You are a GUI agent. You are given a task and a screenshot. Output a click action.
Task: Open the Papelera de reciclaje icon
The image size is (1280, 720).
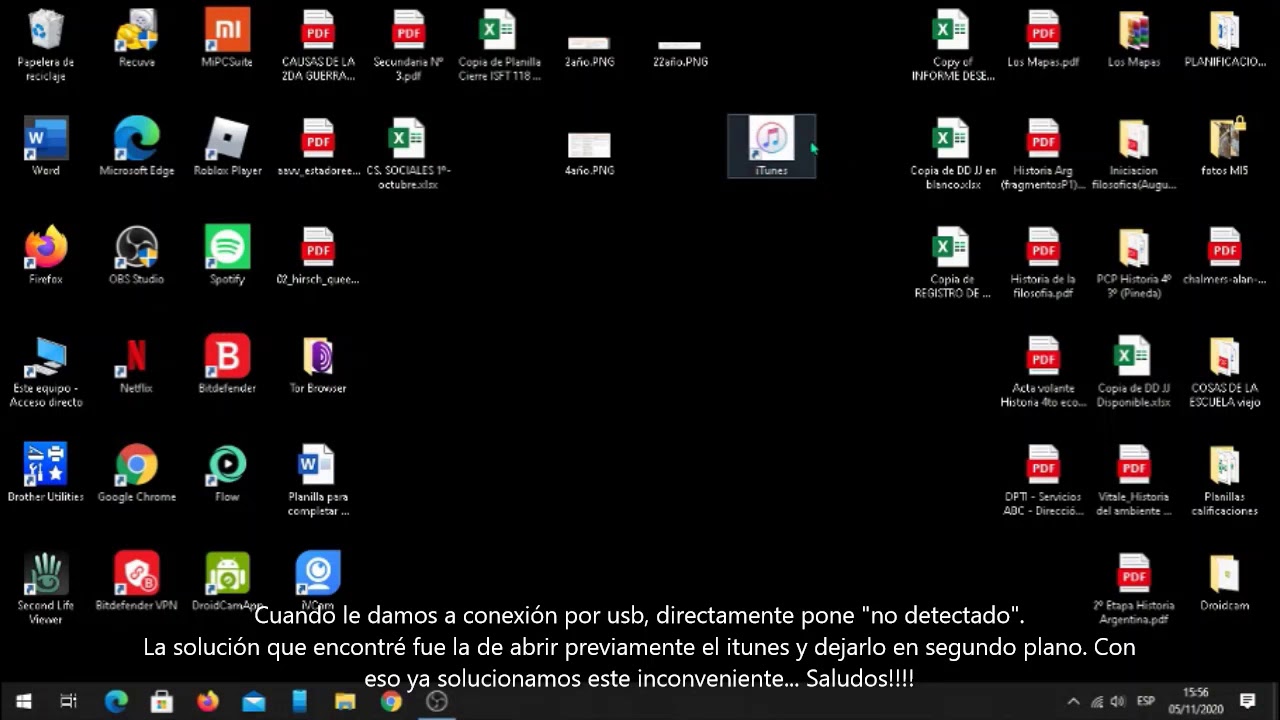point(46,44)
